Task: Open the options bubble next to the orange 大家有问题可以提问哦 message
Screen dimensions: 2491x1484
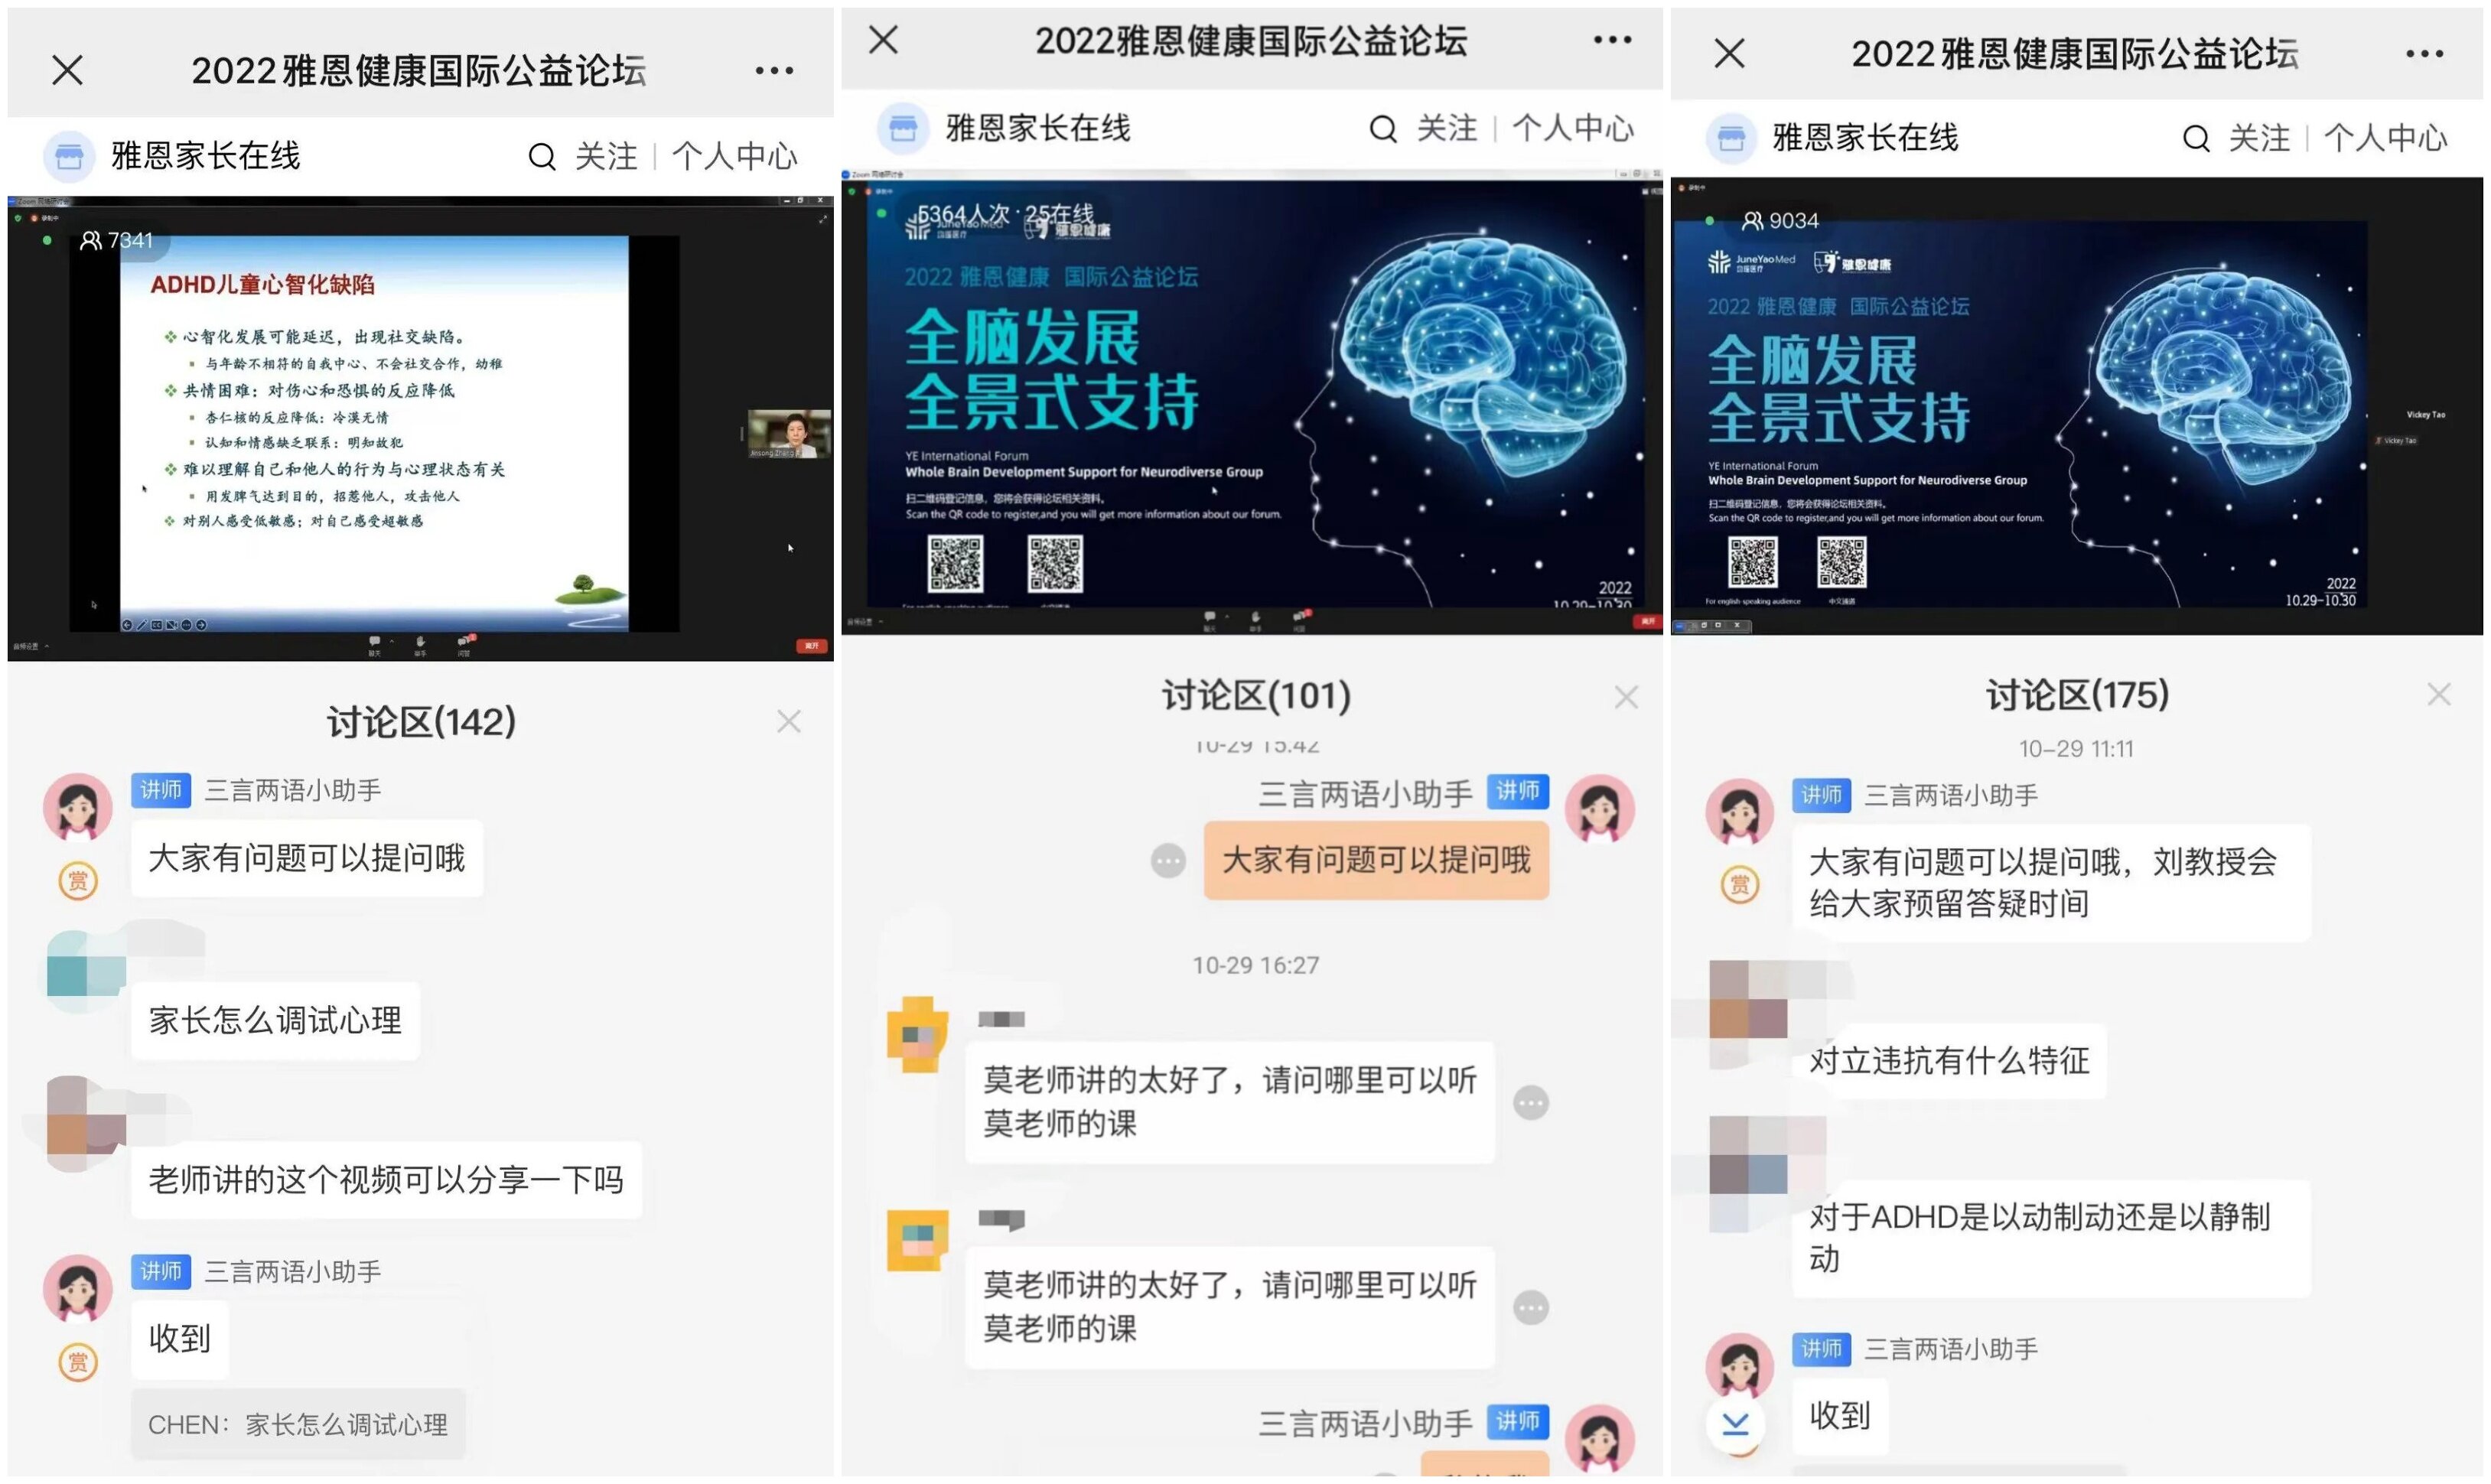Action: click(1168, 861)
